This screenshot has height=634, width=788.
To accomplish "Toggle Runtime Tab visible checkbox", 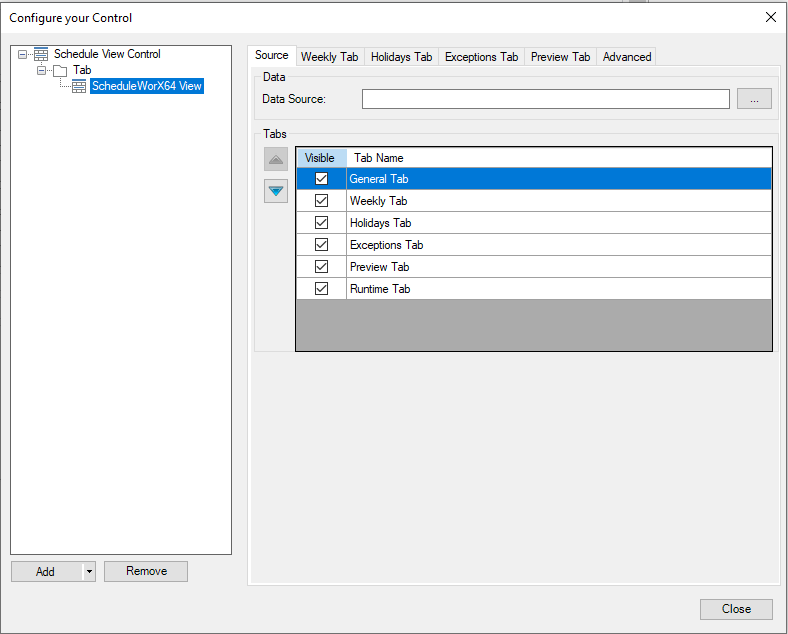I will click(x=321, y=289).
